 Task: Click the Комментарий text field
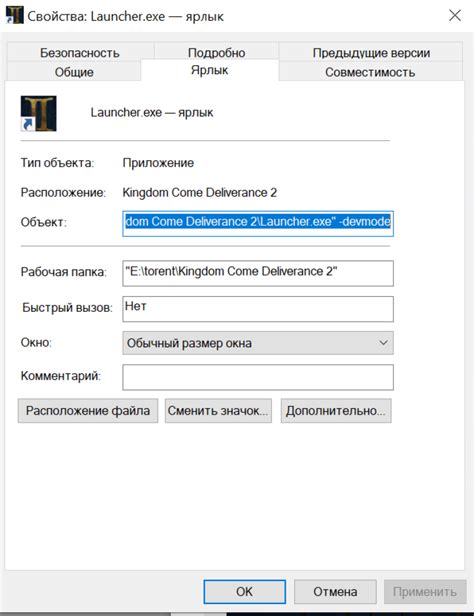point(258,377)
